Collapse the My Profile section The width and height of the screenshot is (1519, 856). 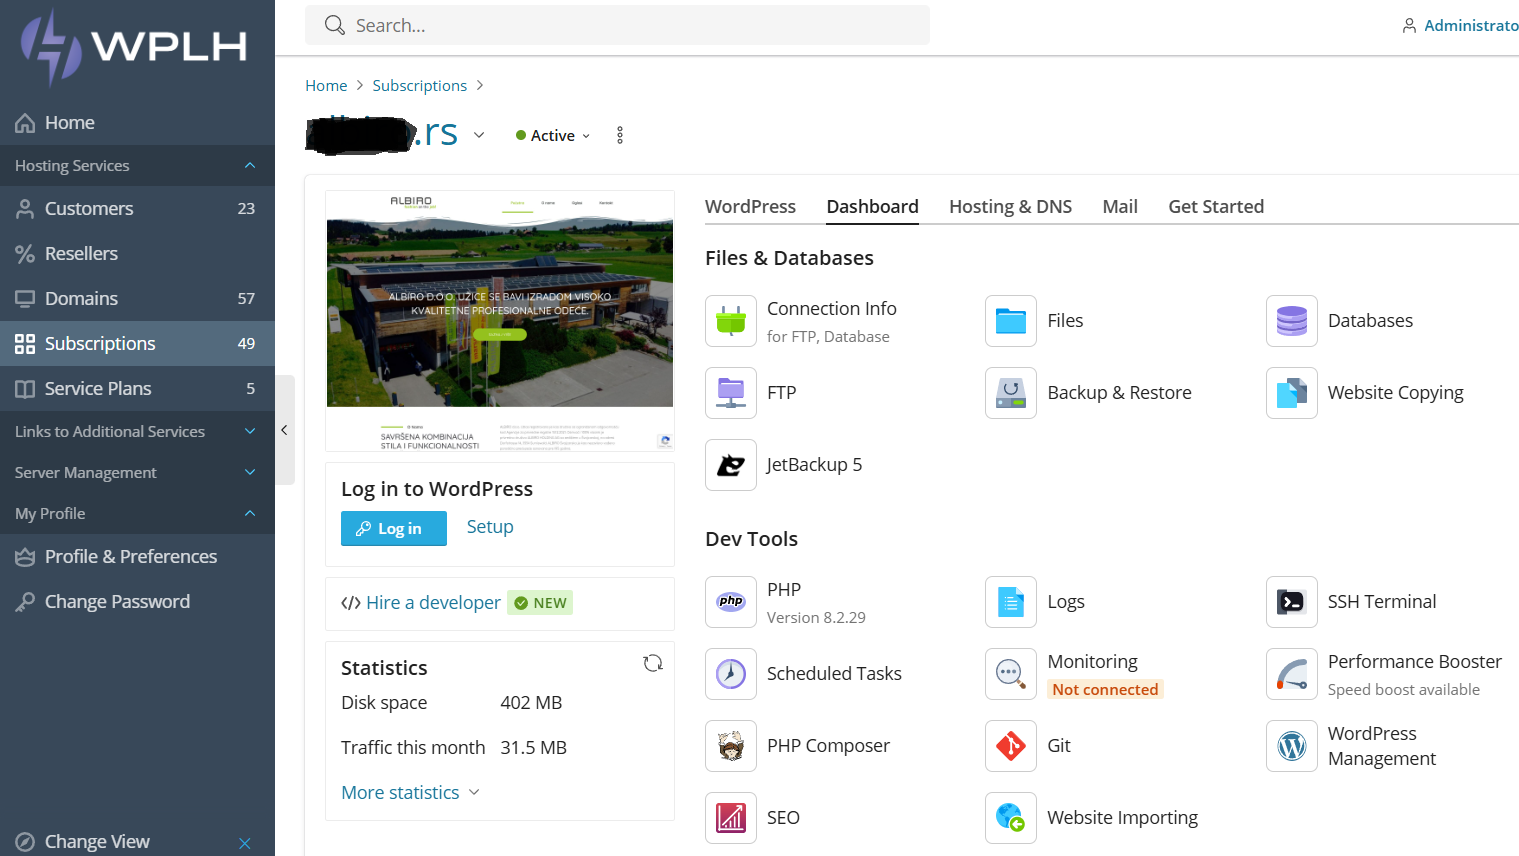point(137,513)
